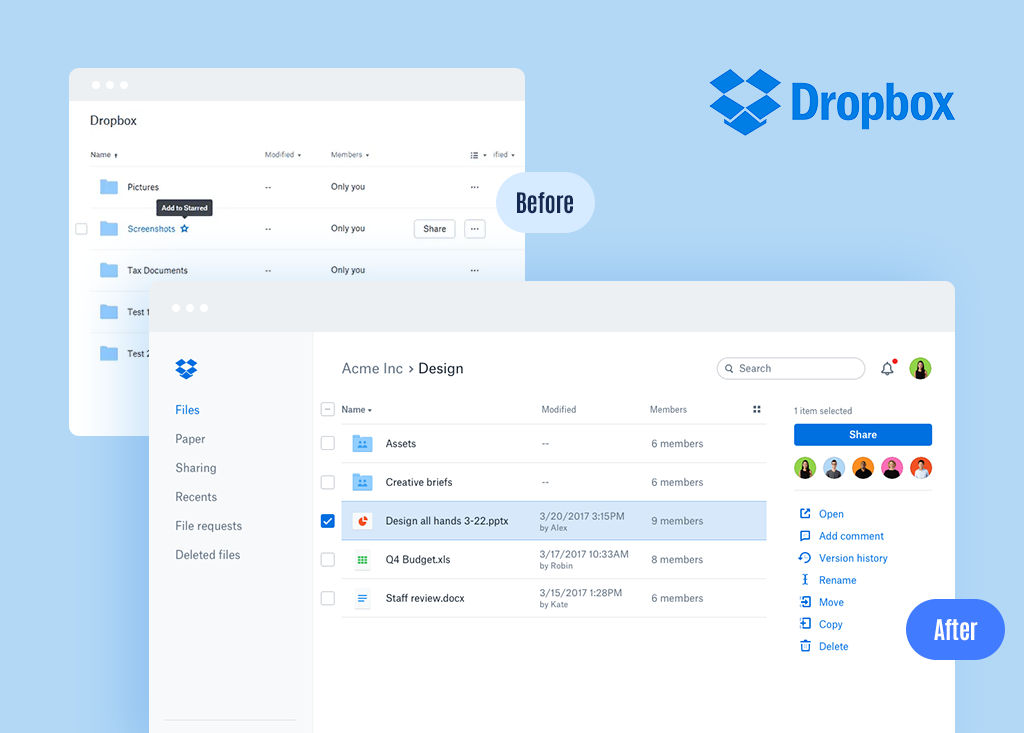Click the Delete trash icon
This screenshot has width=1024, height=733.
tap(805, 646)
